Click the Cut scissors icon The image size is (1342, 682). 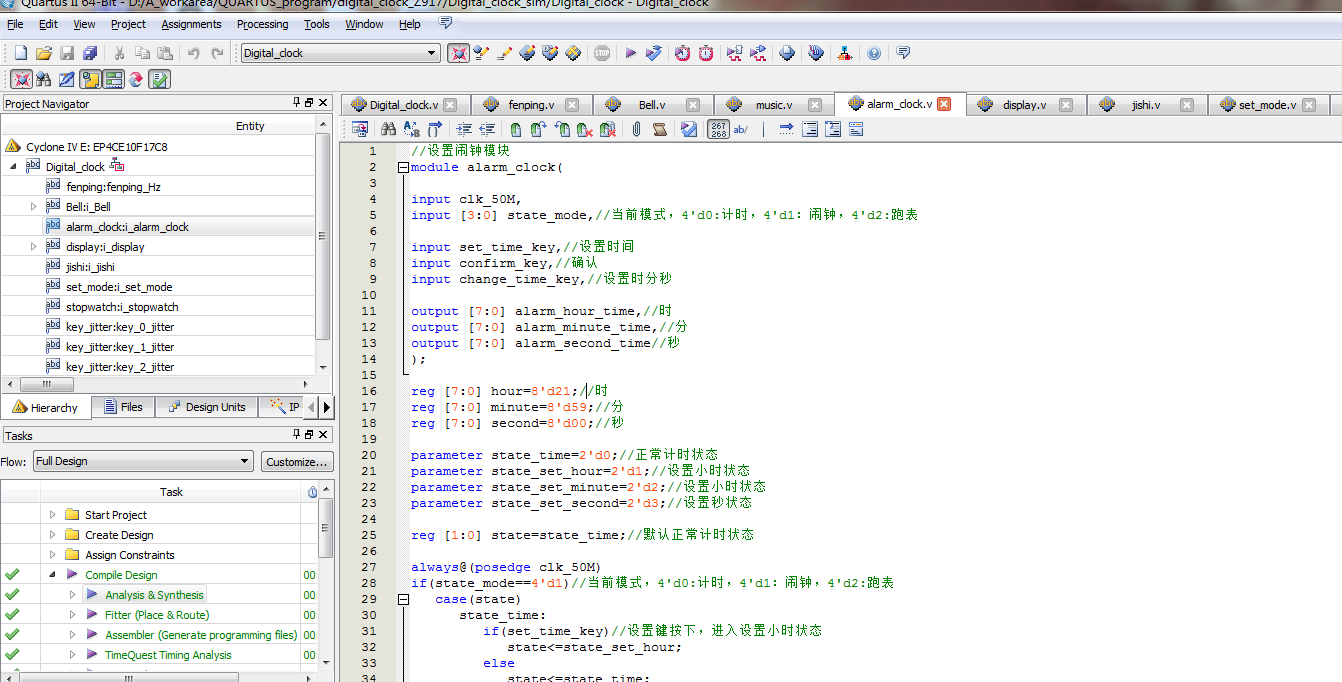118,53
